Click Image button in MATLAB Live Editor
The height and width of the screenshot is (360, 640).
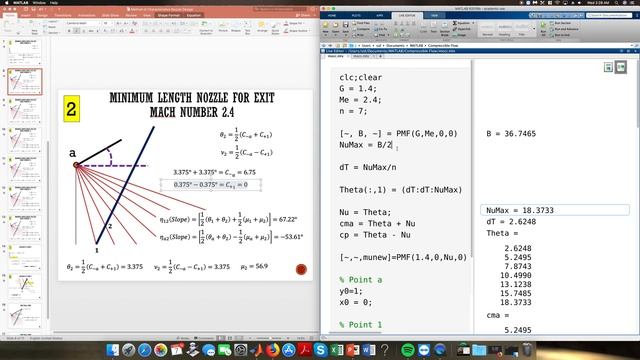(459, 35)
